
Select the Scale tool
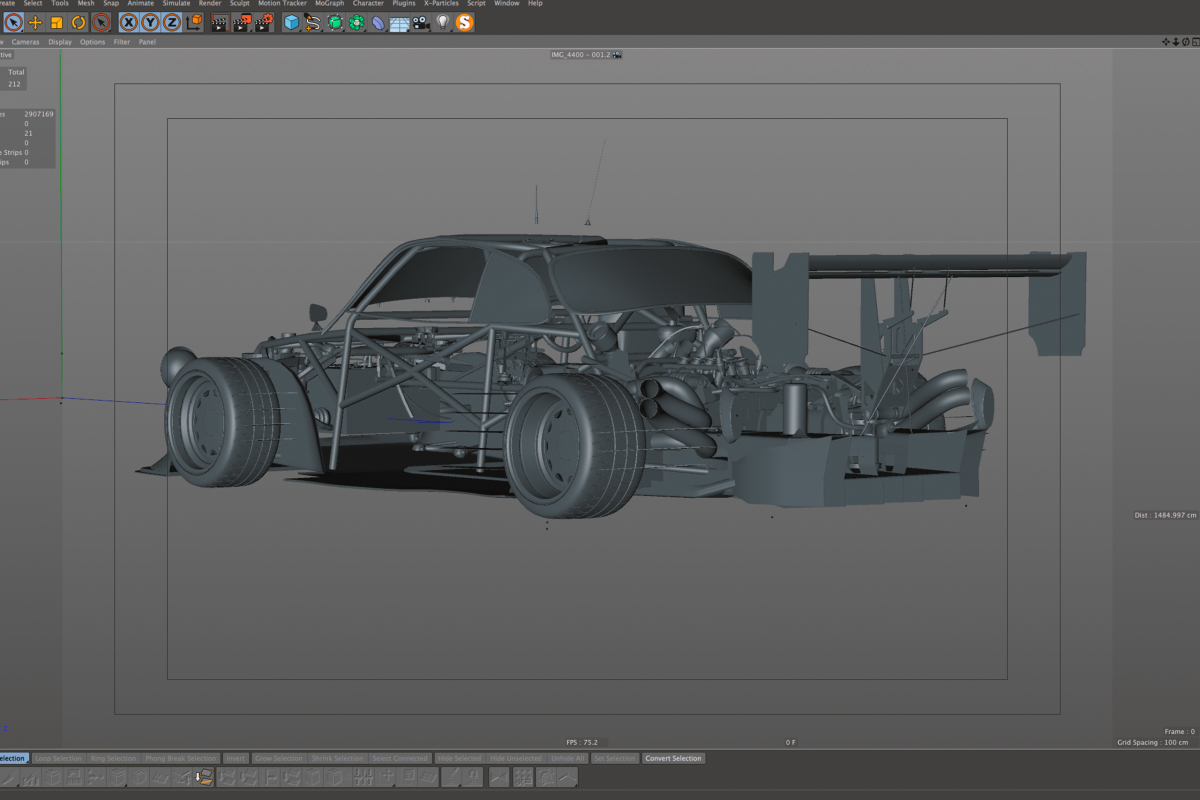click(x=56, y=22)
